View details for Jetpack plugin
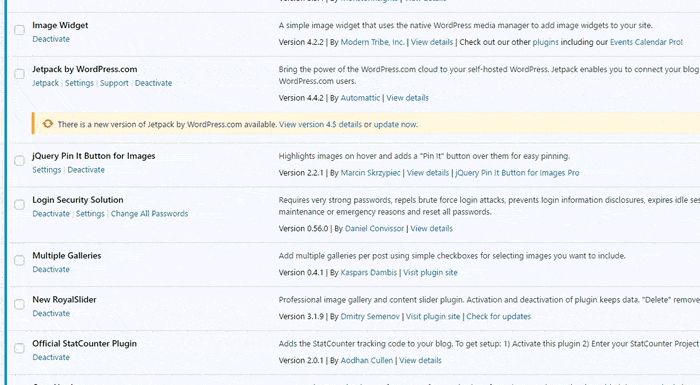 [407, 98]
